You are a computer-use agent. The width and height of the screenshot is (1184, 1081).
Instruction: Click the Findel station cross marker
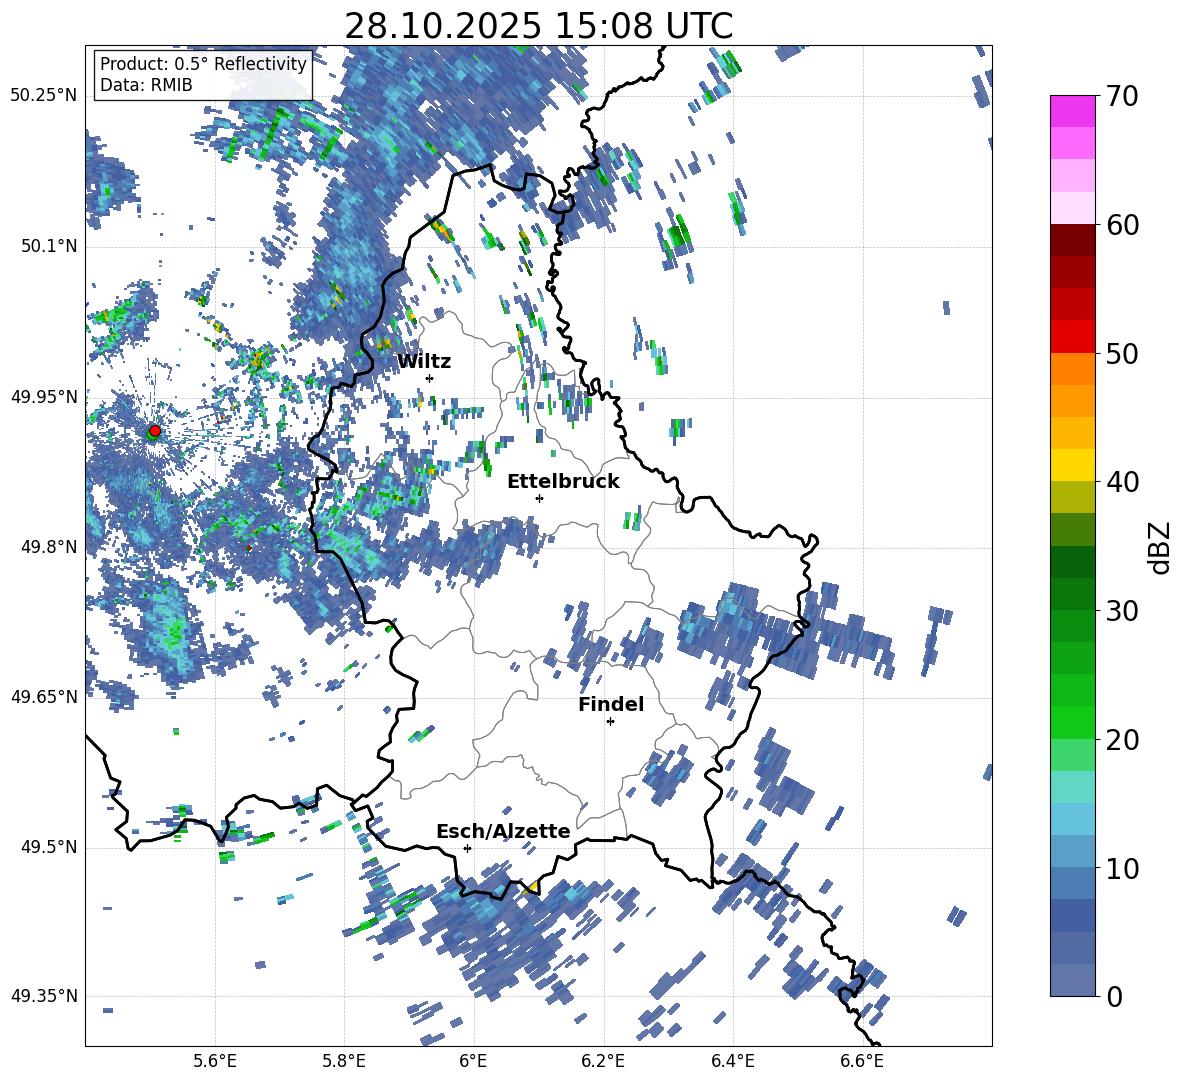point(610,722)
